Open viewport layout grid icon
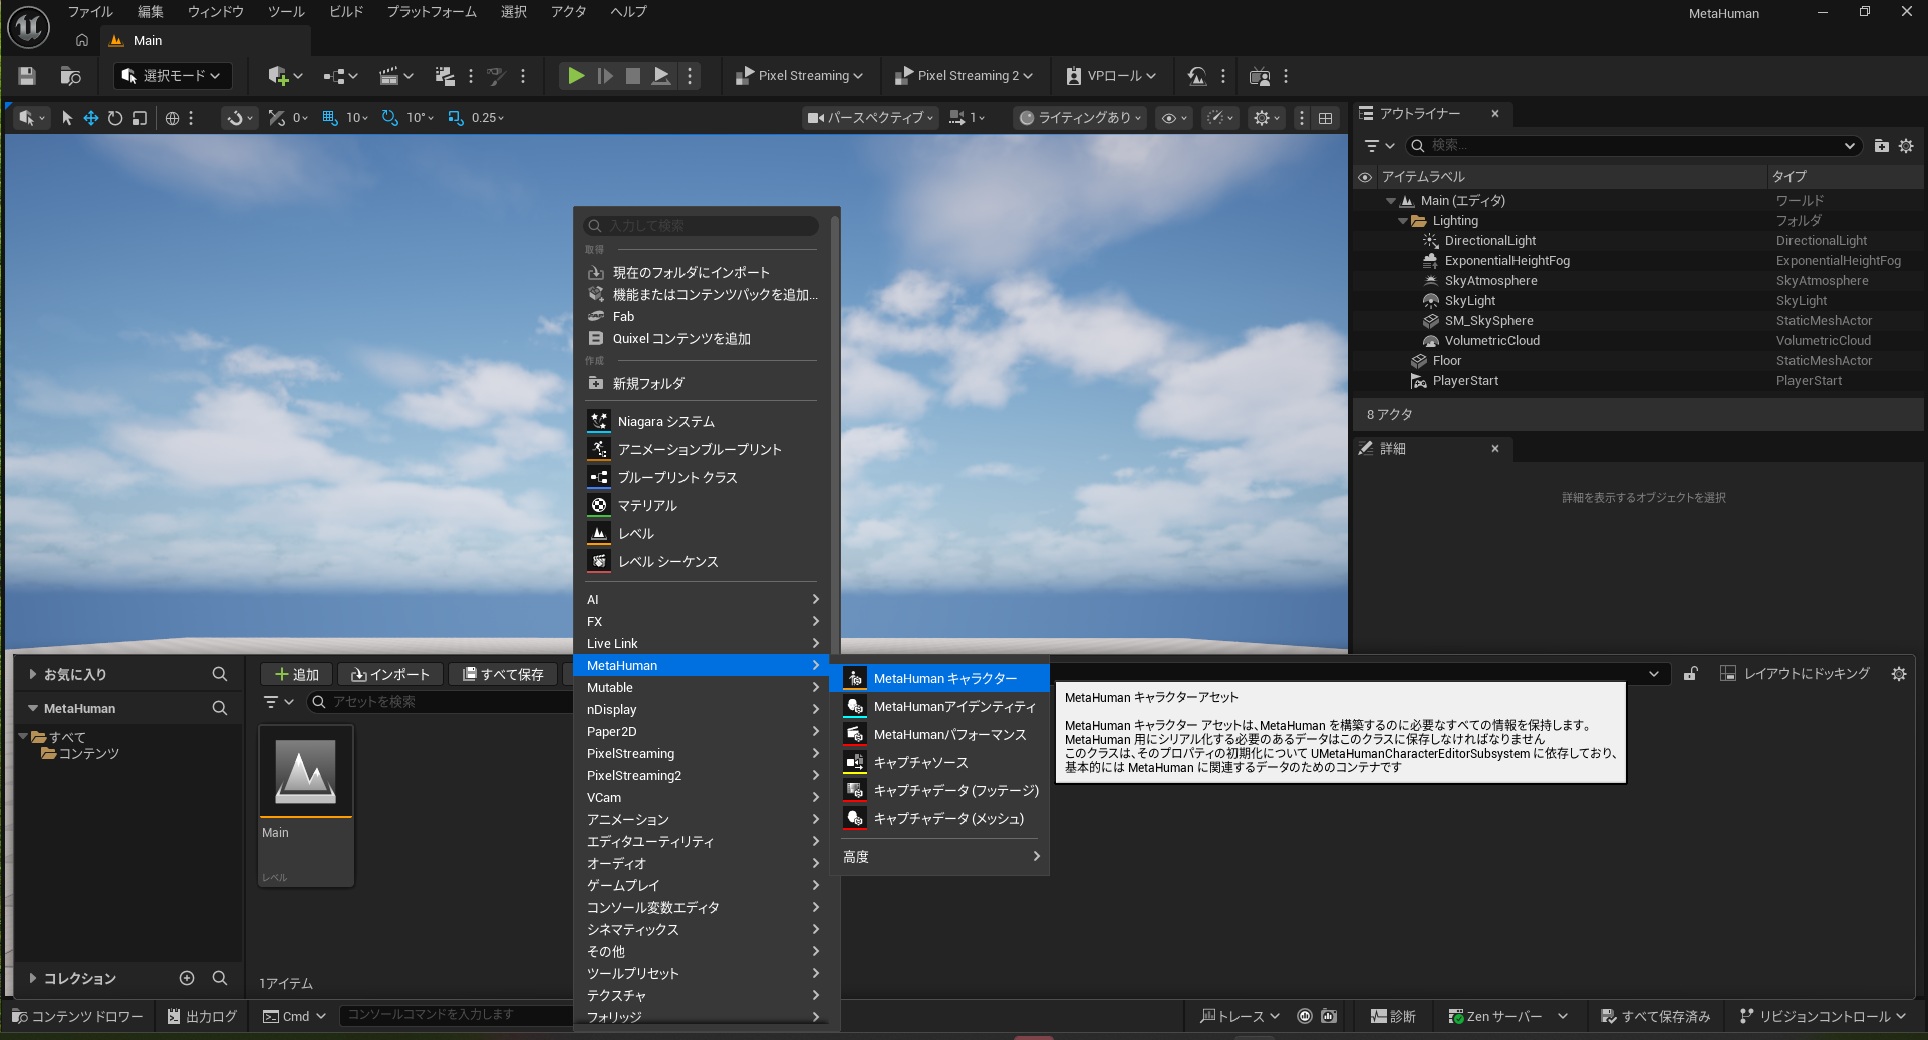The width and height of the screenshot is (1928, 1040). point(1326,118)
